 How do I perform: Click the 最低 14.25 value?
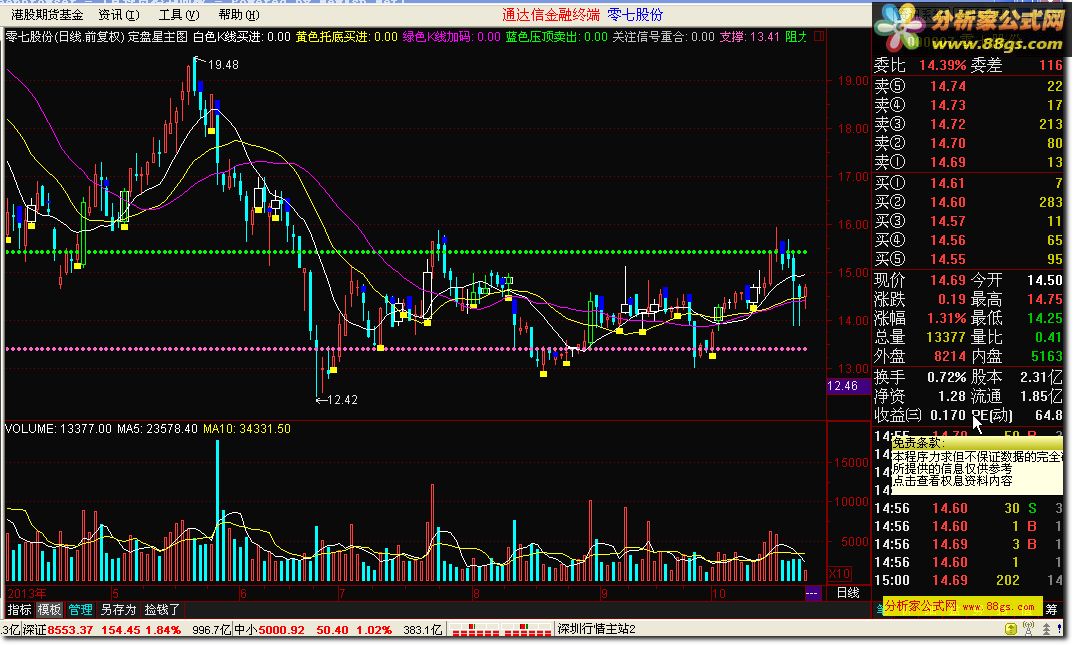coord(1045,318)
